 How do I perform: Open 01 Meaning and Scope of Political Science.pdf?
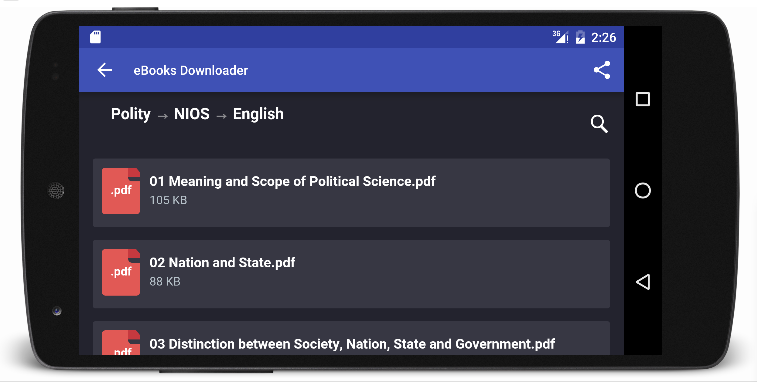pos(351,193)
